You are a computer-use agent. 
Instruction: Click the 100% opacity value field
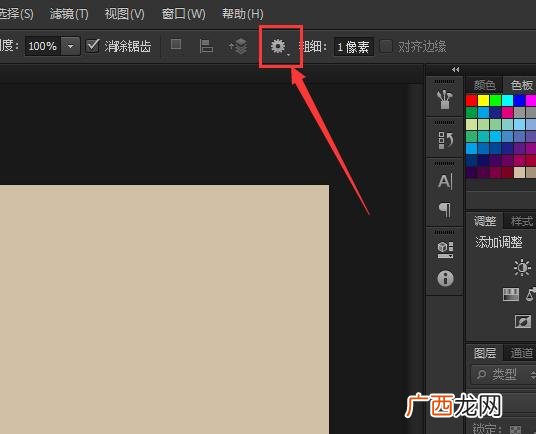tap(43, 46)
